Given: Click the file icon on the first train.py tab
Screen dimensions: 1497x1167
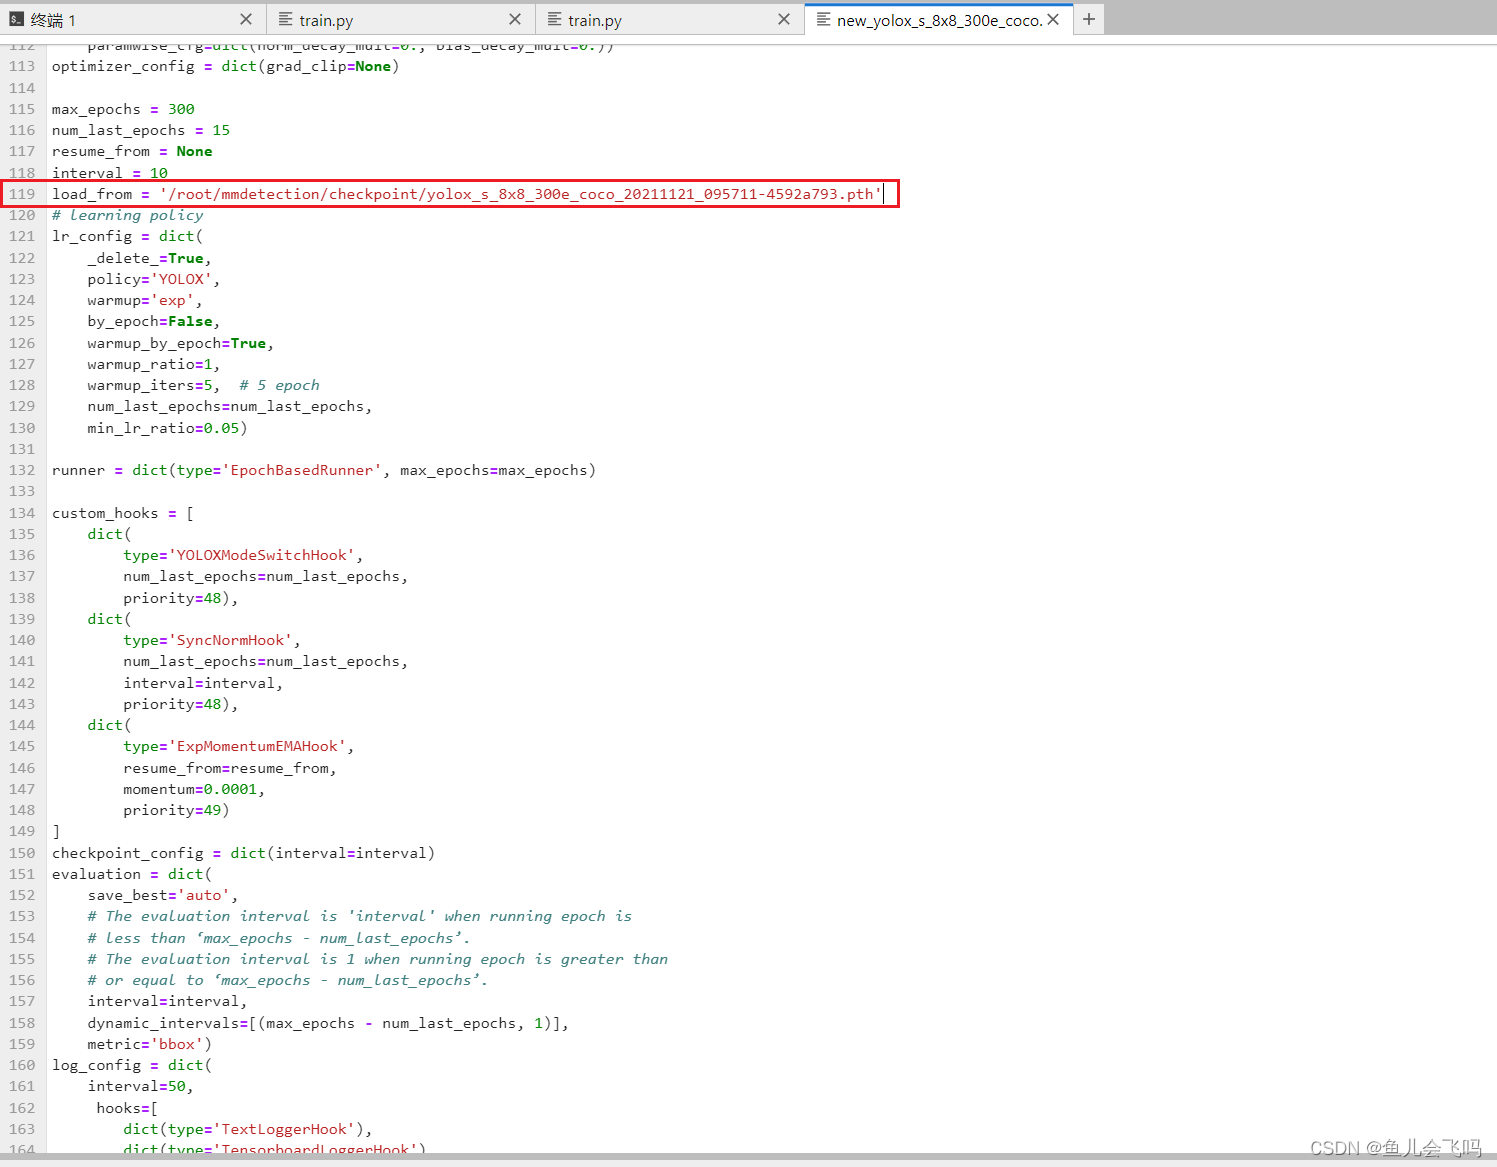Looking at the screenshot, I should (x=283, y=18).
